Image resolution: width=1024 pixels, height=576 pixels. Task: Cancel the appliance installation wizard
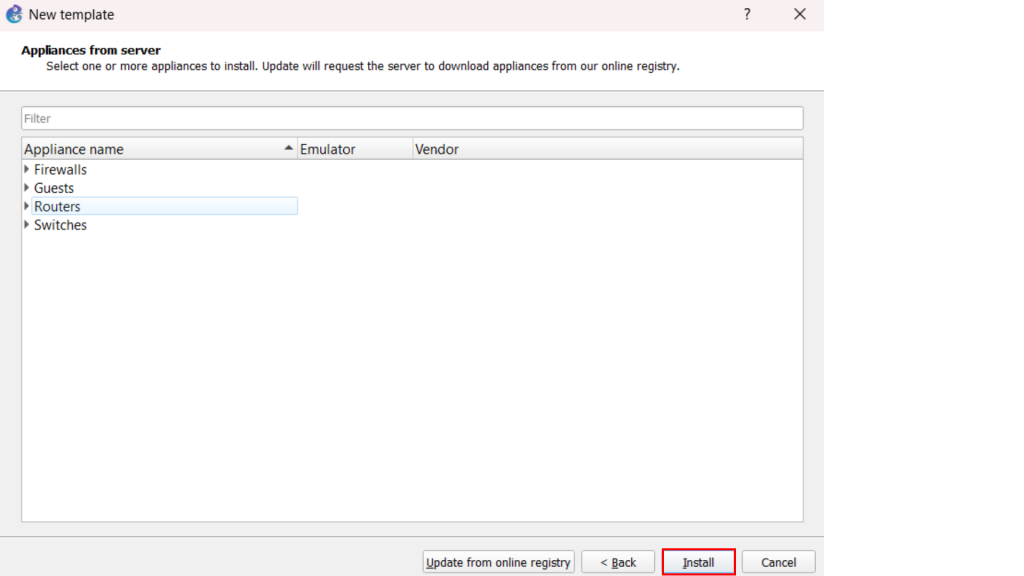(x=778, y=562)
